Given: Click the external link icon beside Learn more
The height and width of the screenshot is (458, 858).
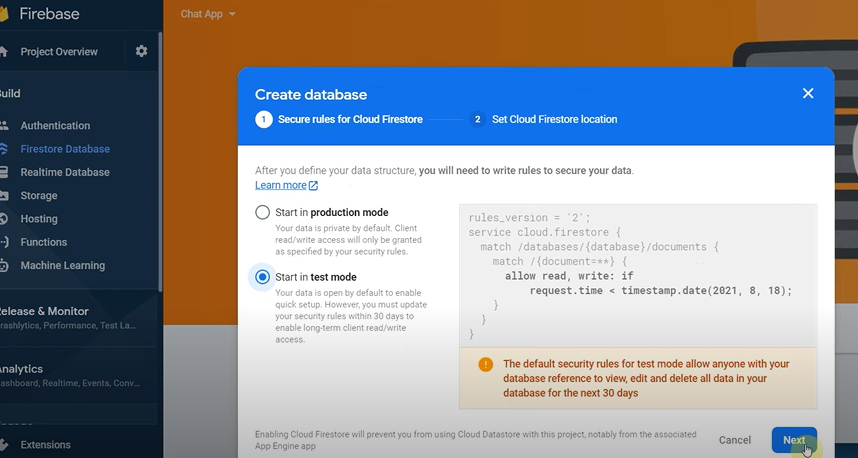Looking at the screenshot, I should [314, 185].
